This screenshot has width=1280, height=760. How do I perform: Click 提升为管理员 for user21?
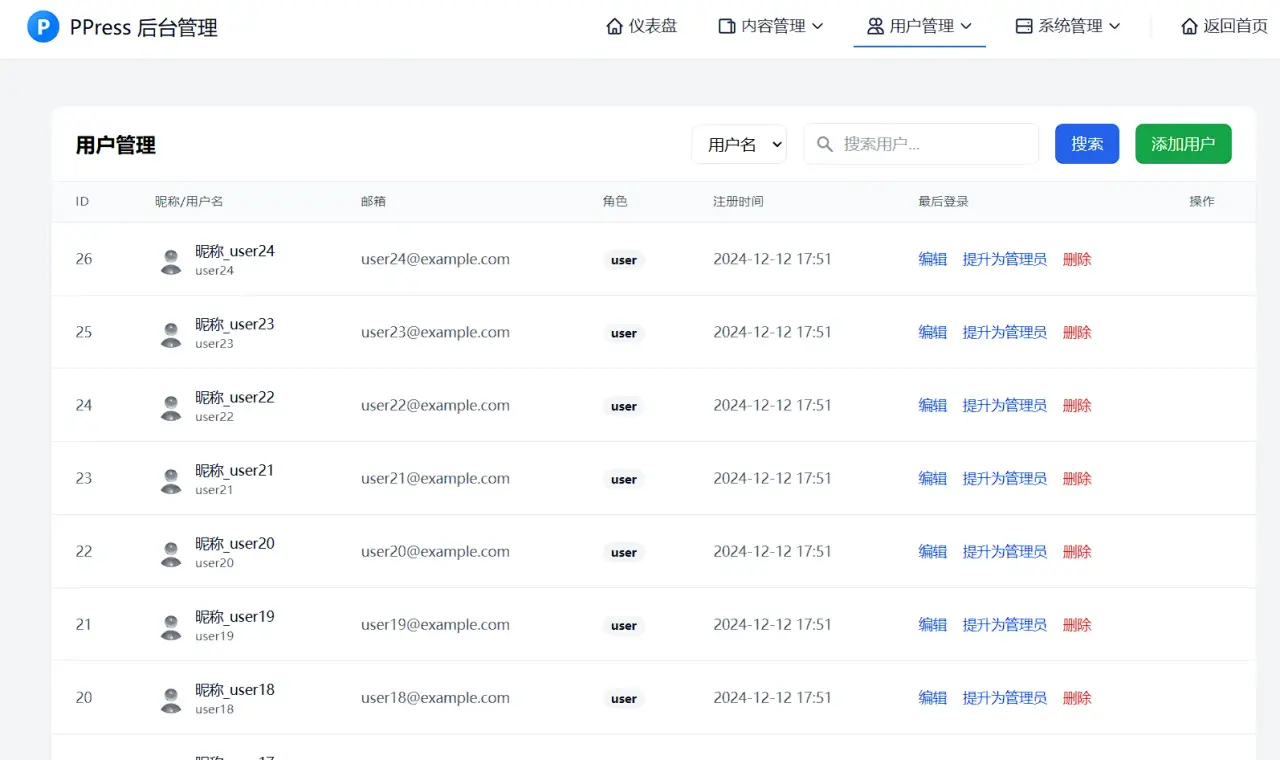[1004, 478]
